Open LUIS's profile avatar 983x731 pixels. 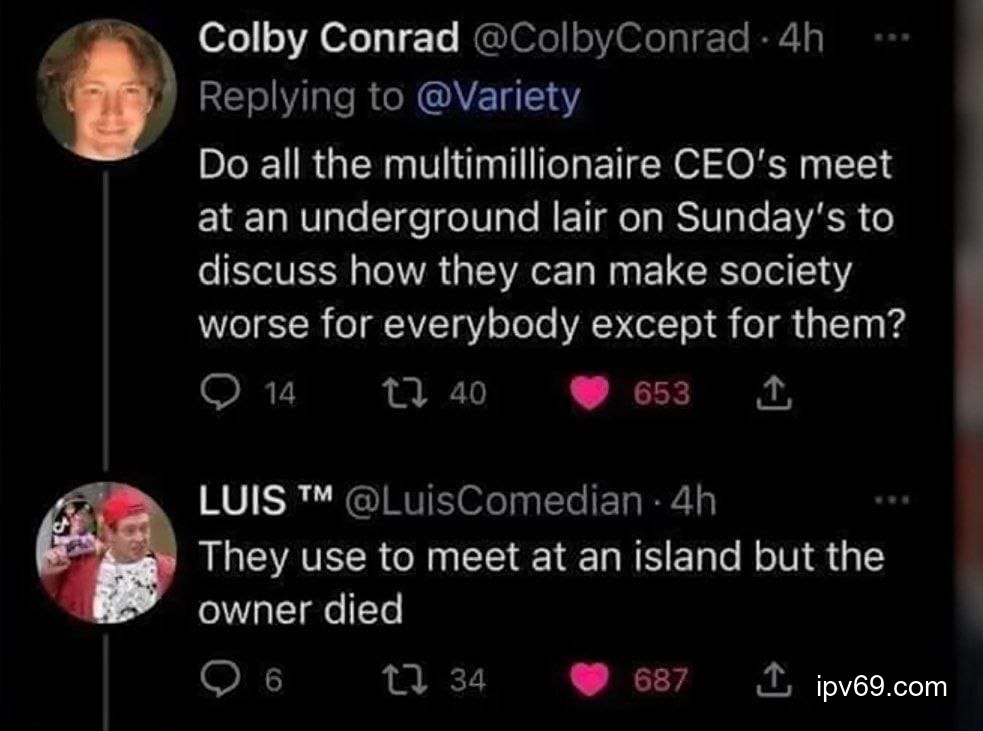click(x=109, y=553)
